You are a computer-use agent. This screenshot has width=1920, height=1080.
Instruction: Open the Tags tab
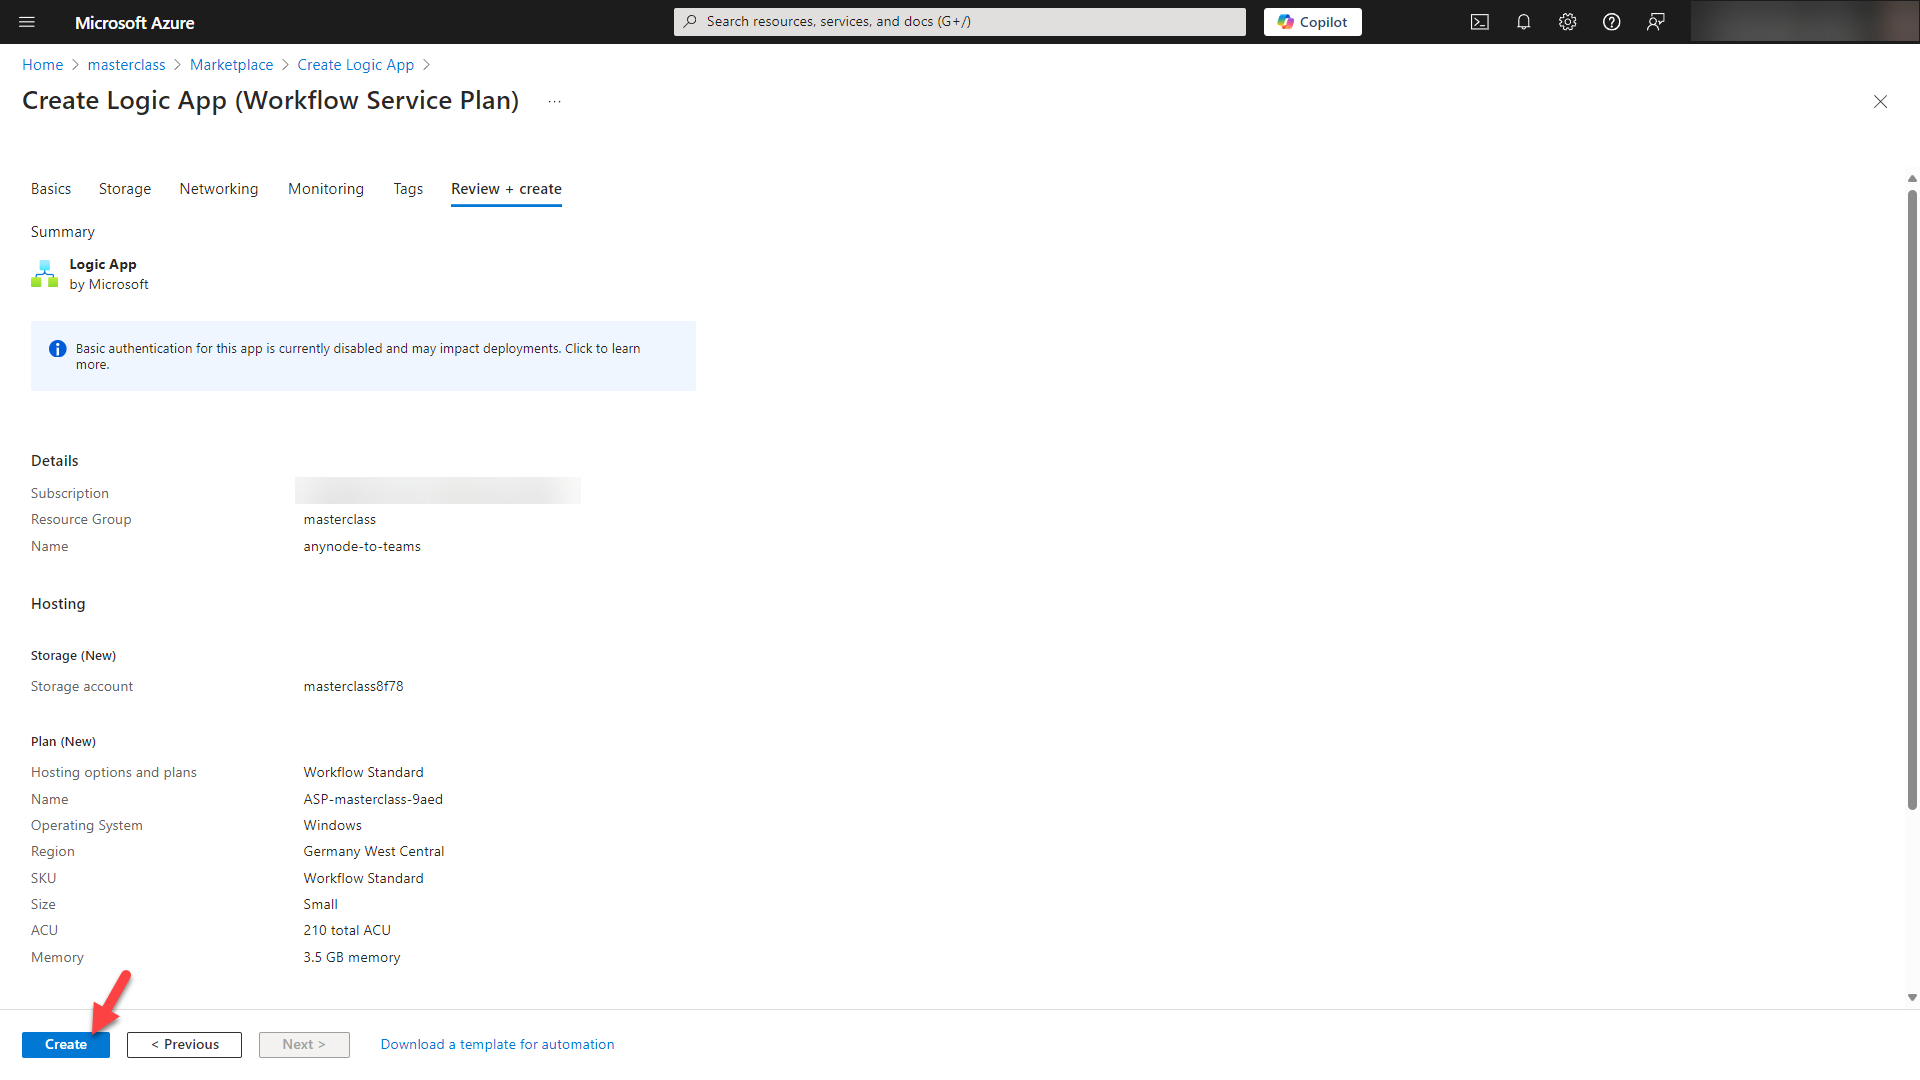pos(408,189)
